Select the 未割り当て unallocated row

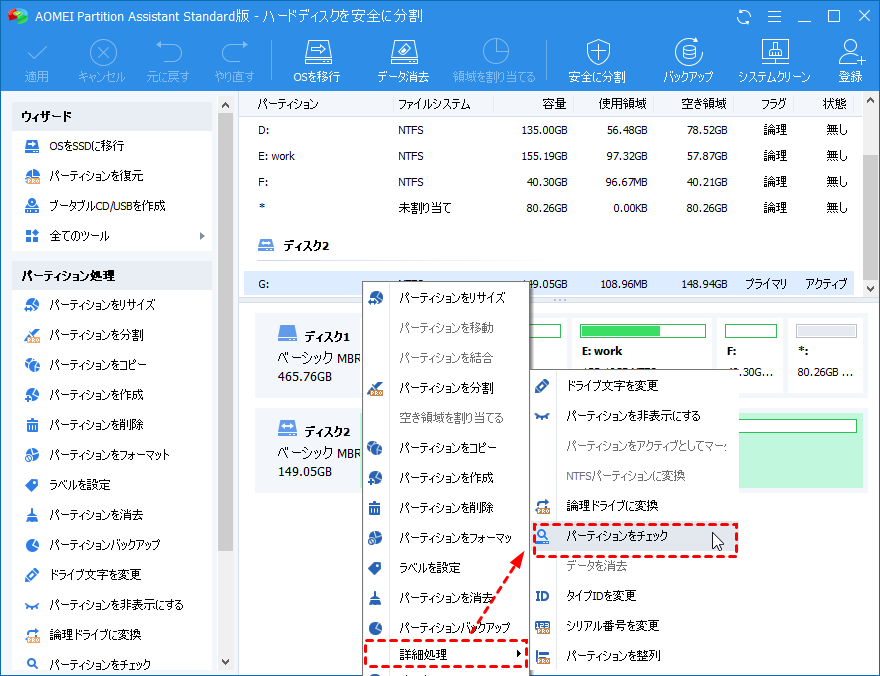549,208
